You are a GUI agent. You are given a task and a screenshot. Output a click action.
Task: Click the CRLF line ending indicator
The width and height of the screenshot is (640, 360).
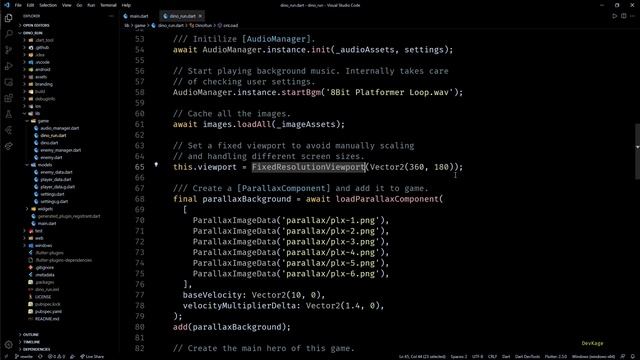click(x=493, y=356)
